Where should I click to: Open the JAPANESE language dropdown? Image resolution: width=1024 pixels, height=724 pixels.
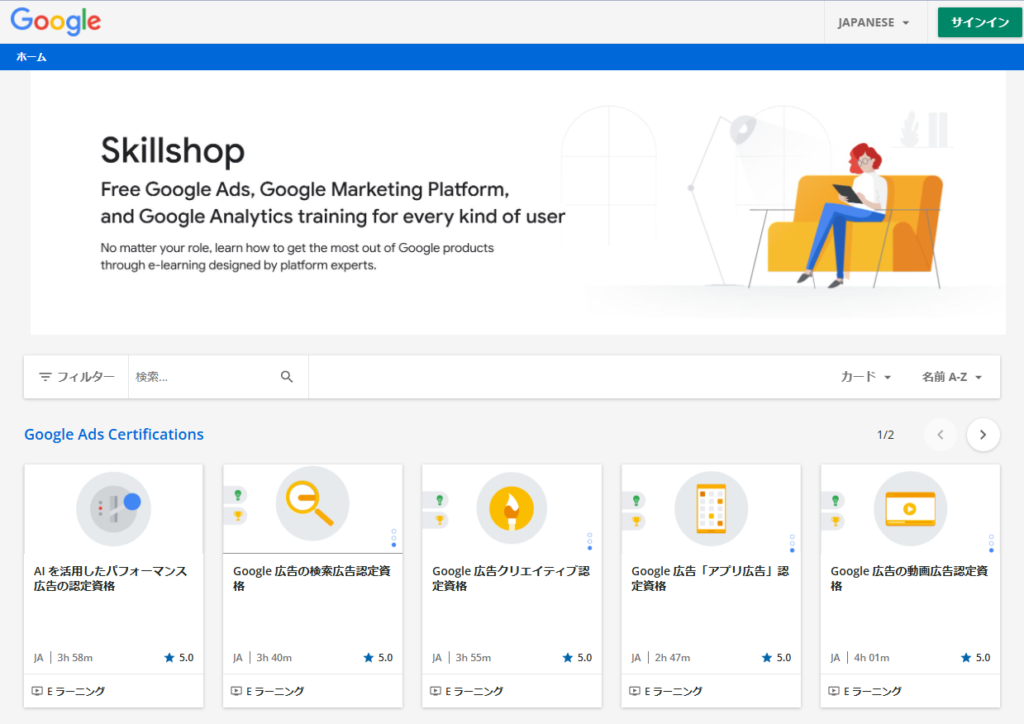click(874, 23)
